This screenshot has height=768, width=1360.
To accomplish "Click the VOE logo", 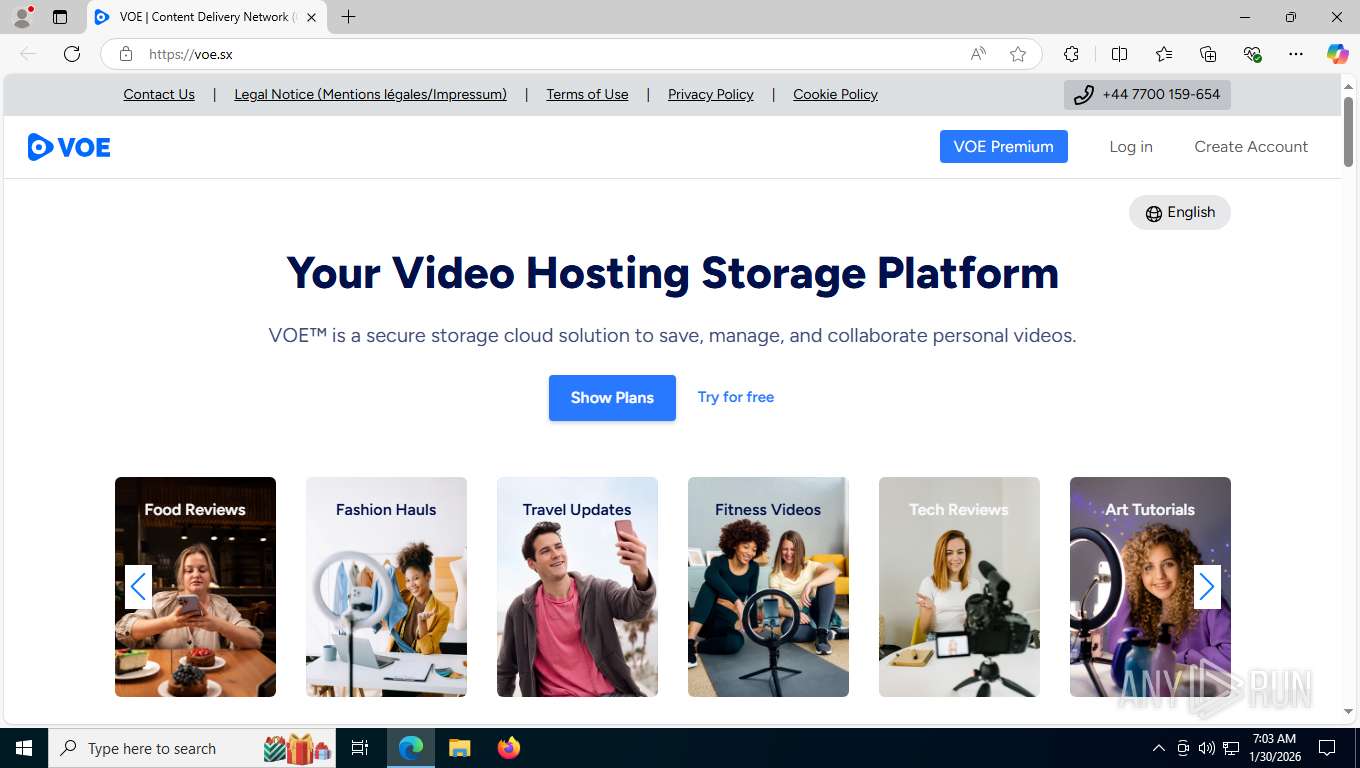I will click(x=69, y=147).
